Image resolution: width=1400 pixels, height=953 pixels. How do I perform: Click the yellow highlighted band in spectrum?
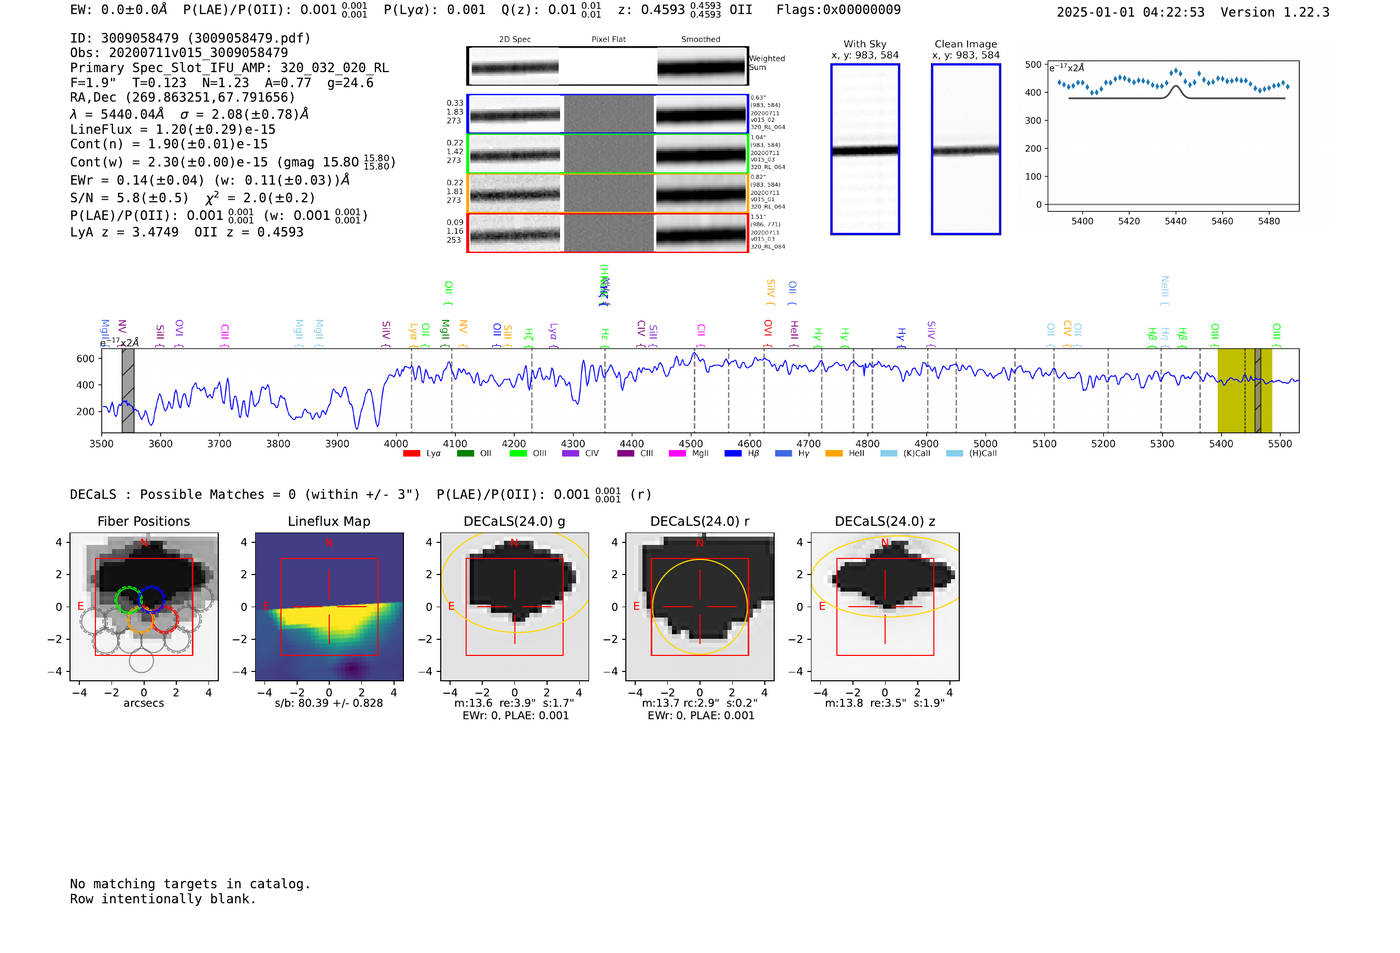click(x=1244, y=391)
